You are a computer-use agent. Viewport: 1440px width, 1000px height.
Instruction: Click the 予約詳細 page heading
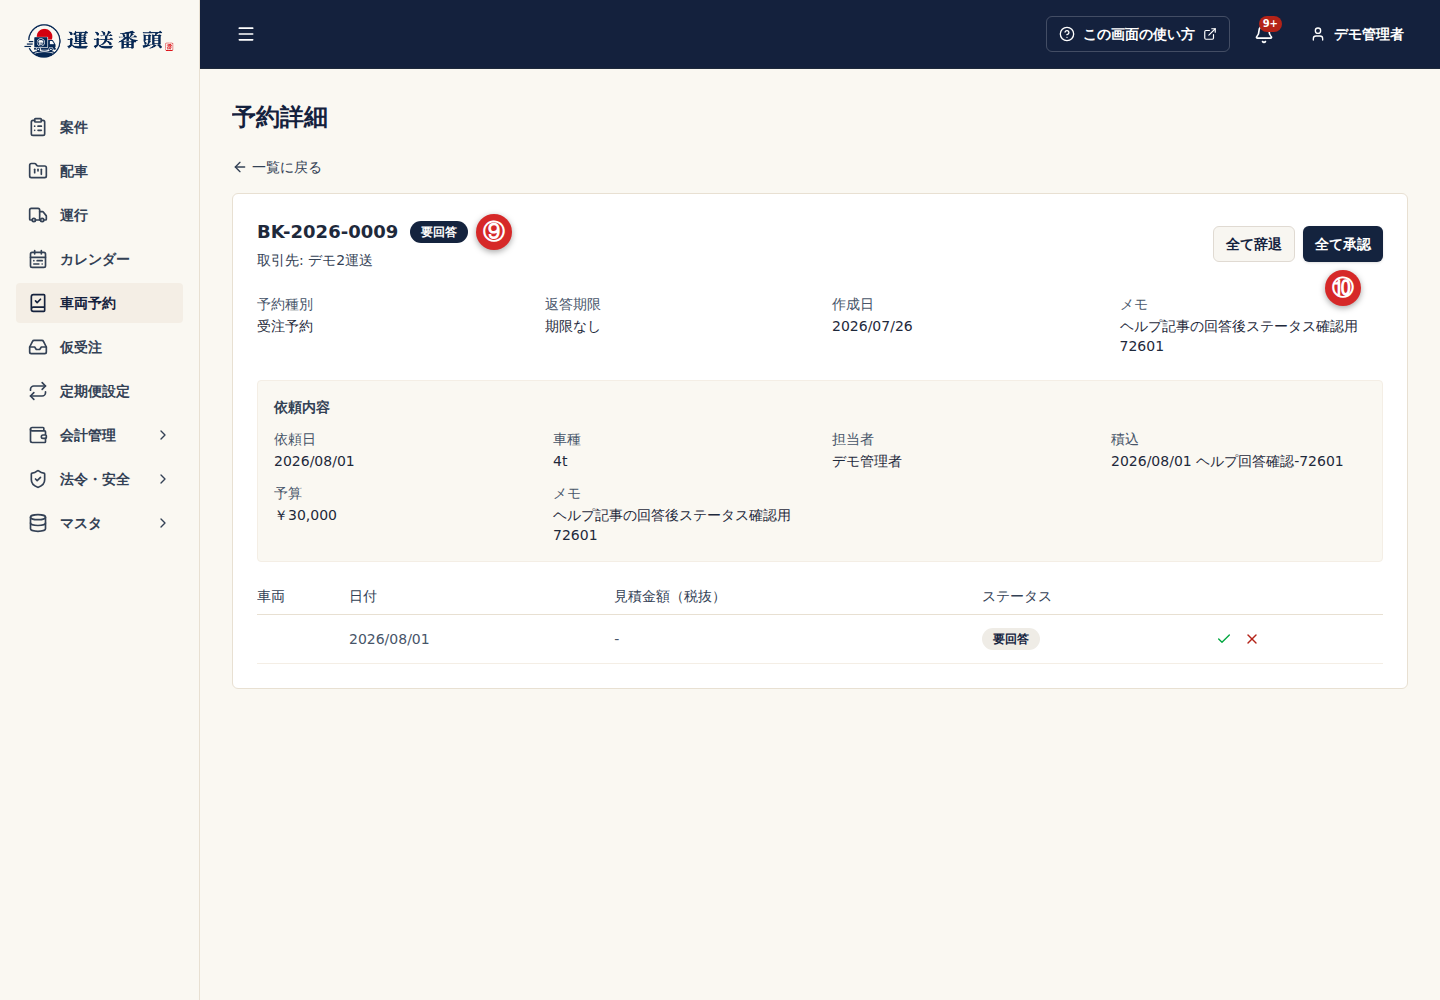(x=280, y=117)
